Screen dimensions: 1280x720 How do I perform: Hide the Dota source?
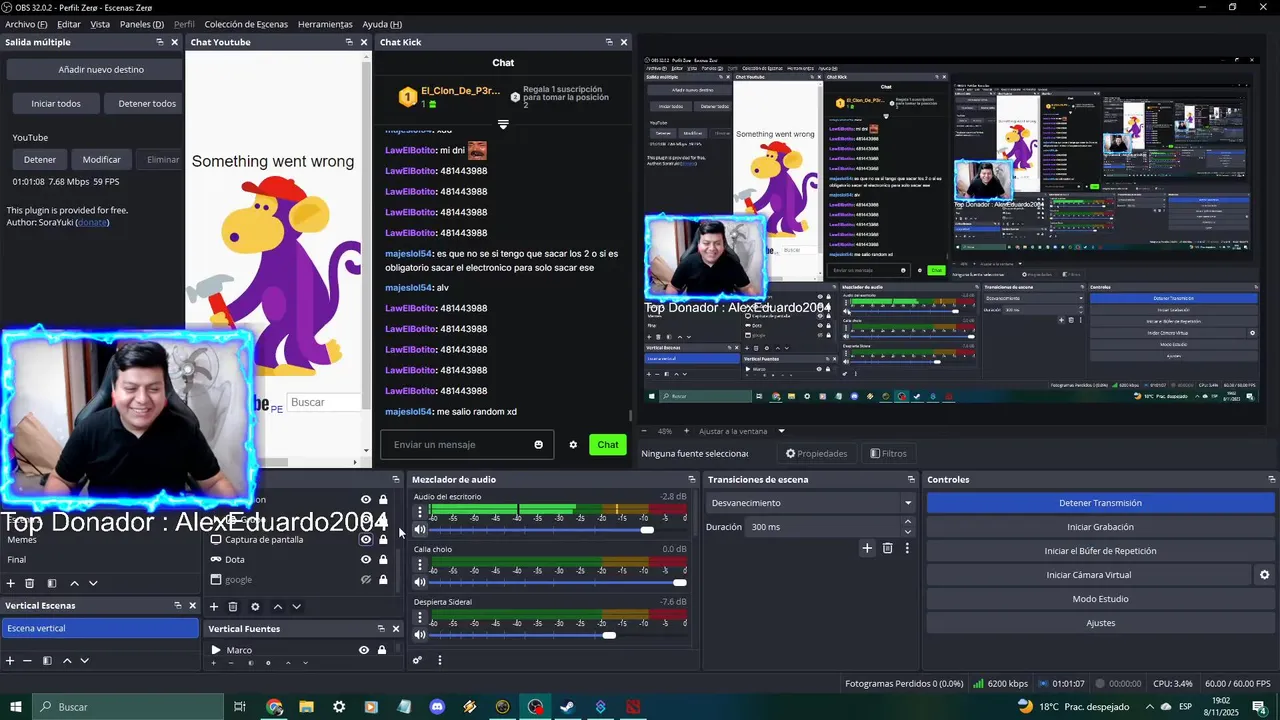point(366,560)
